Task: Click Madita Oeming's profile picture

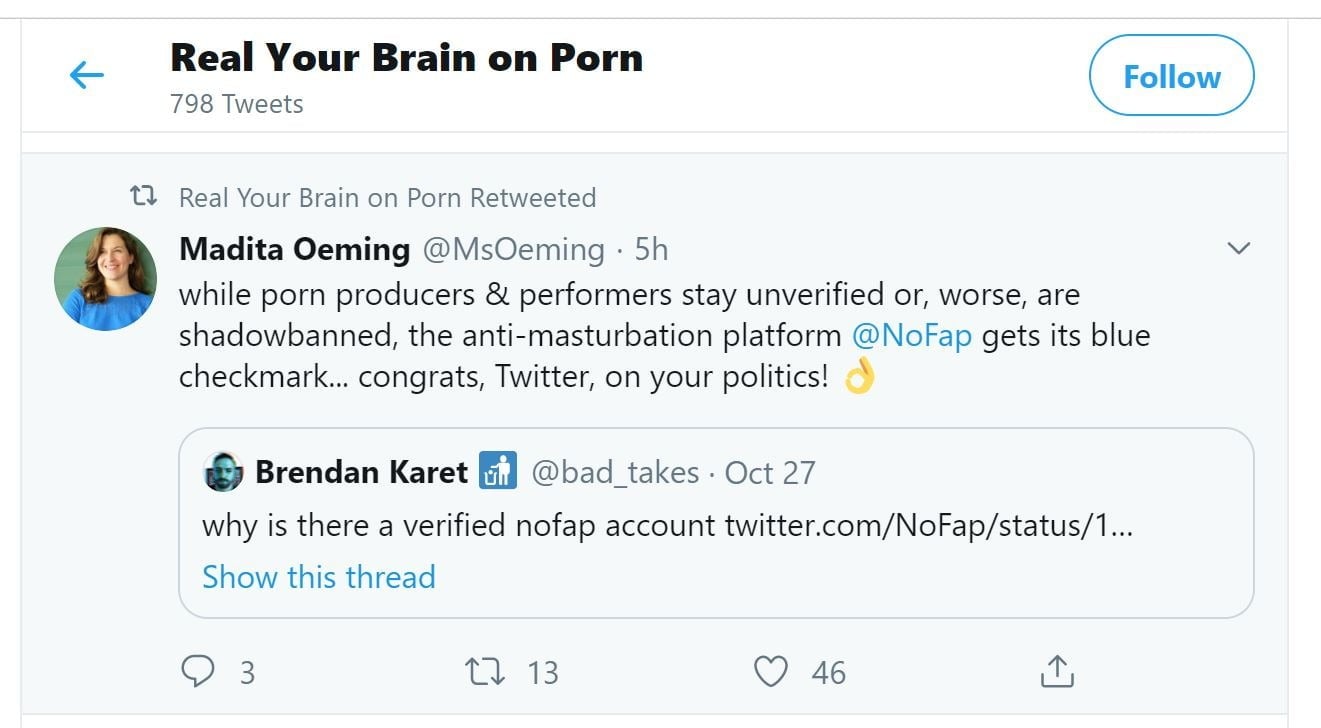Action: tap(105, 279)
